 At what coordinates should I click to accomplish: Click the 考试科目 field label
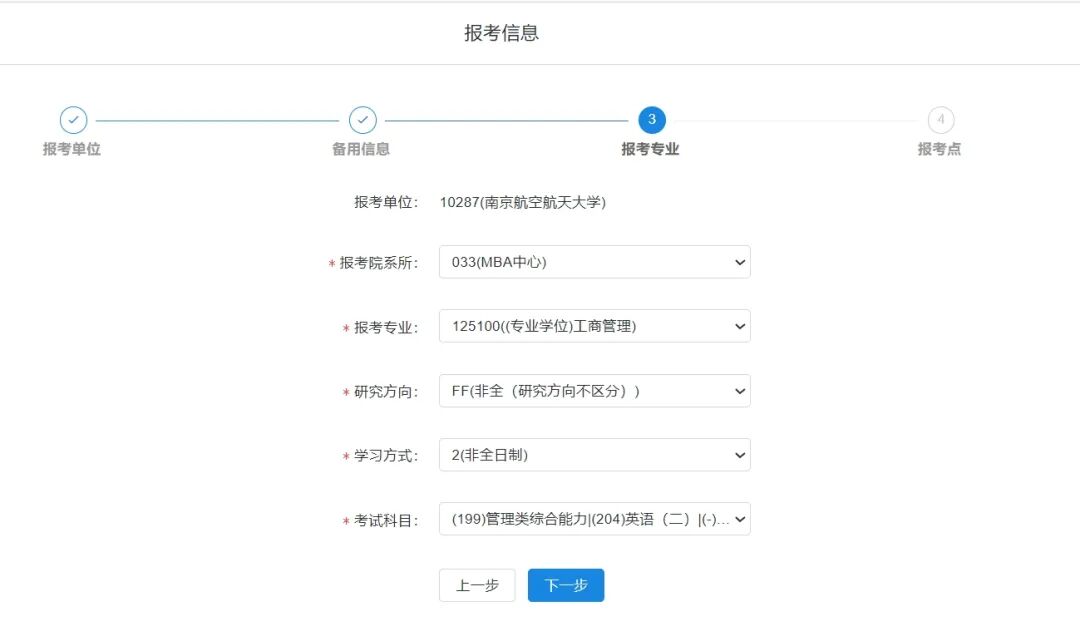pos(386,521)
